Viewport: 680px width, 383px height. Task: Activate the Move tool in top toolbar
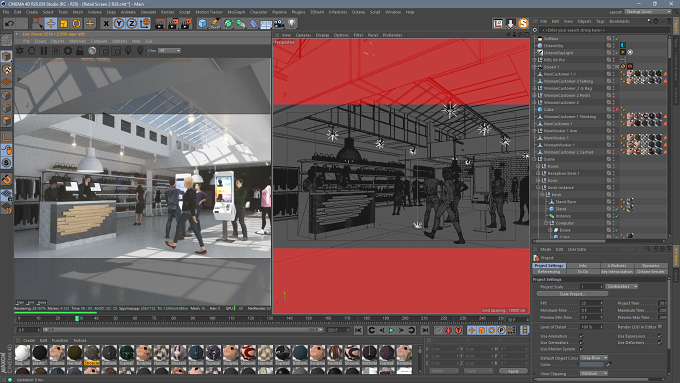pyautogui.click(x=51, y=23)
